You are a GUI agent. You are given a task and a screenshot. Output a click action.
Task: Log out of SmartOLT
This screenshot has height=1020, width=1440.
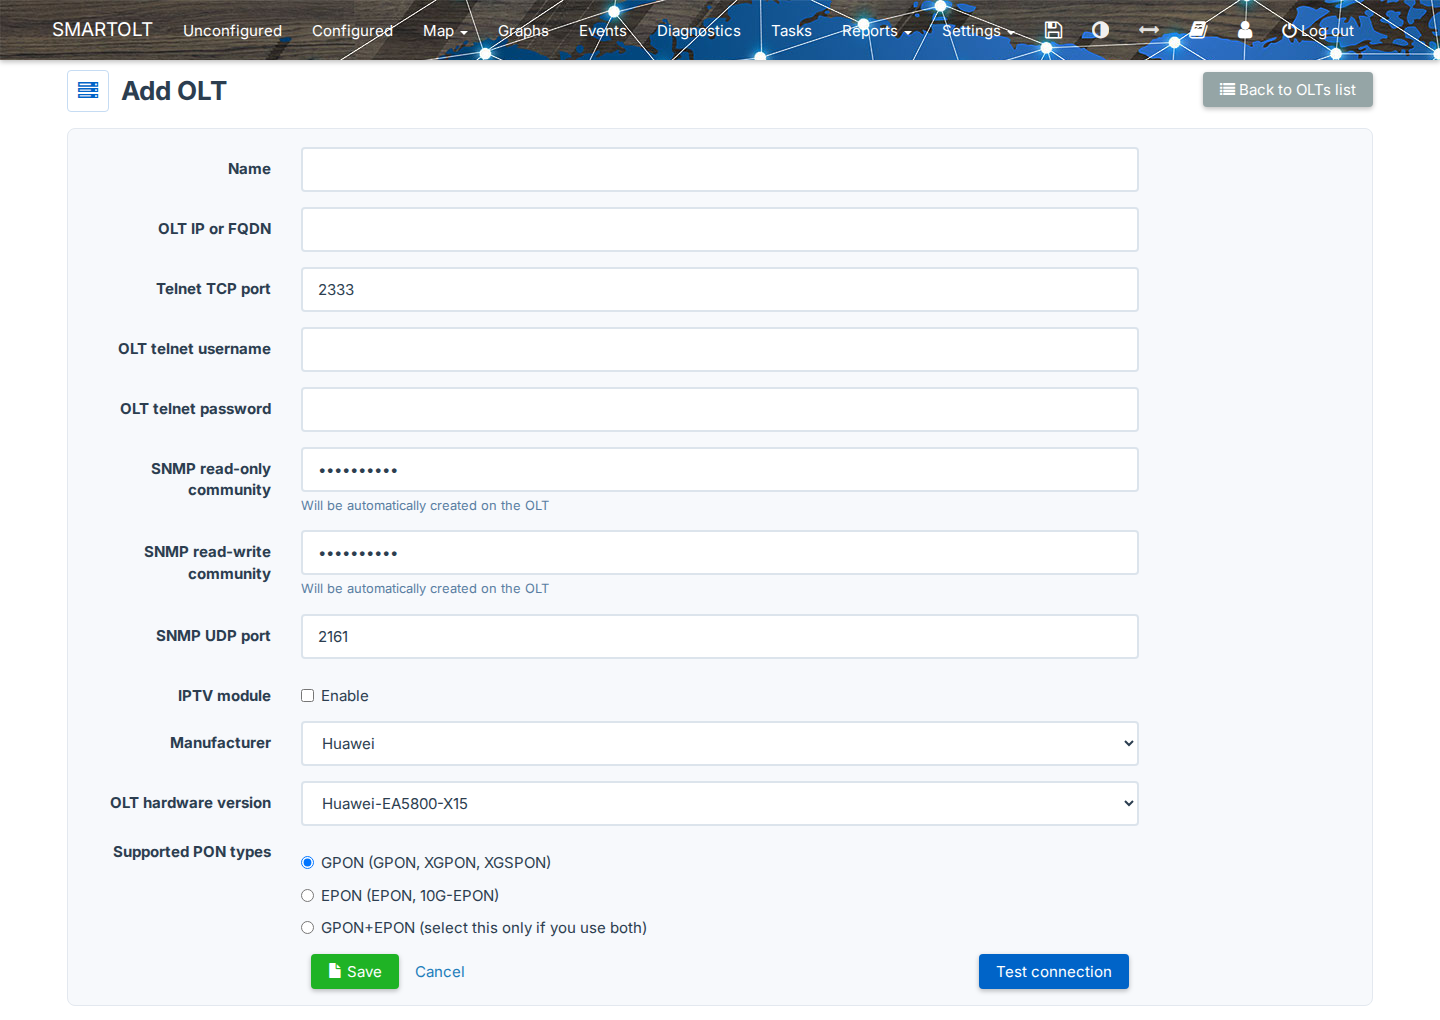tap(1318, 31)
